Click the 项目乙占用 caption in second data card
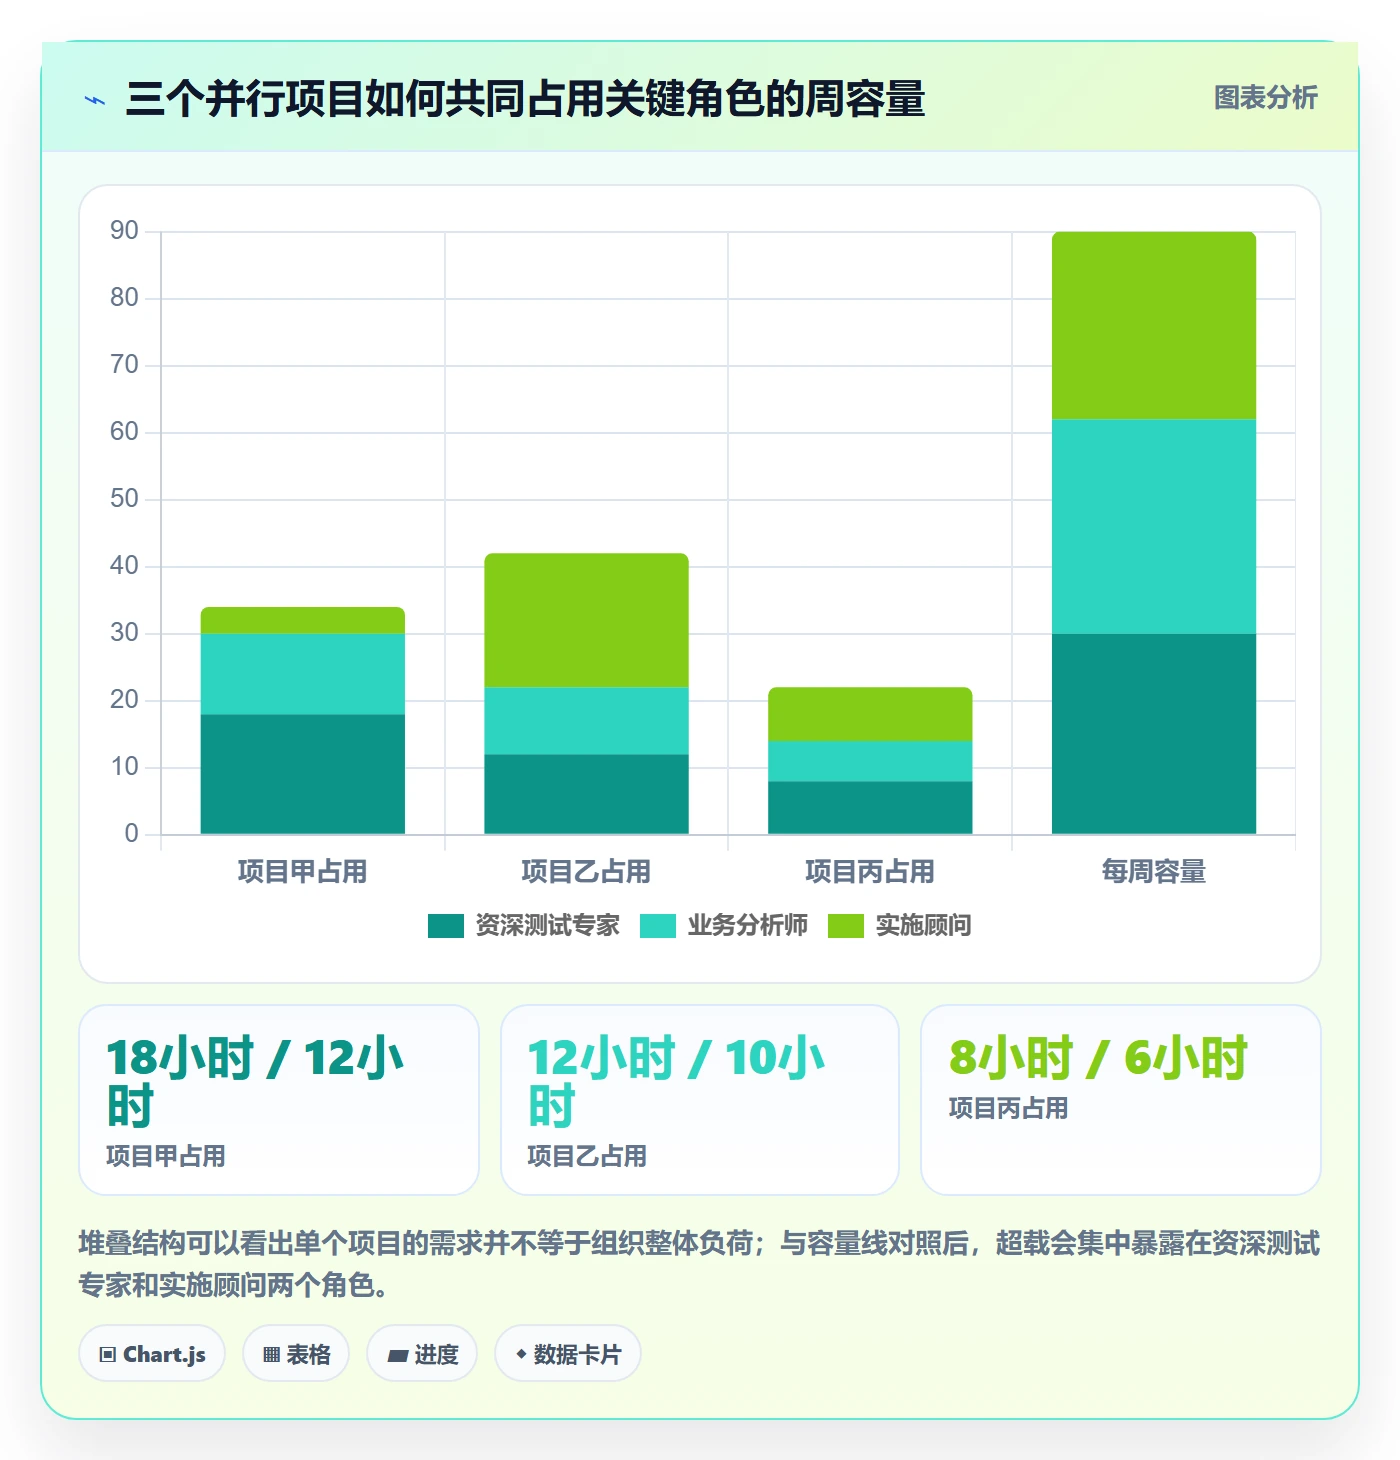Viewport: 1400px width, 1460px height. [587, 1156]
